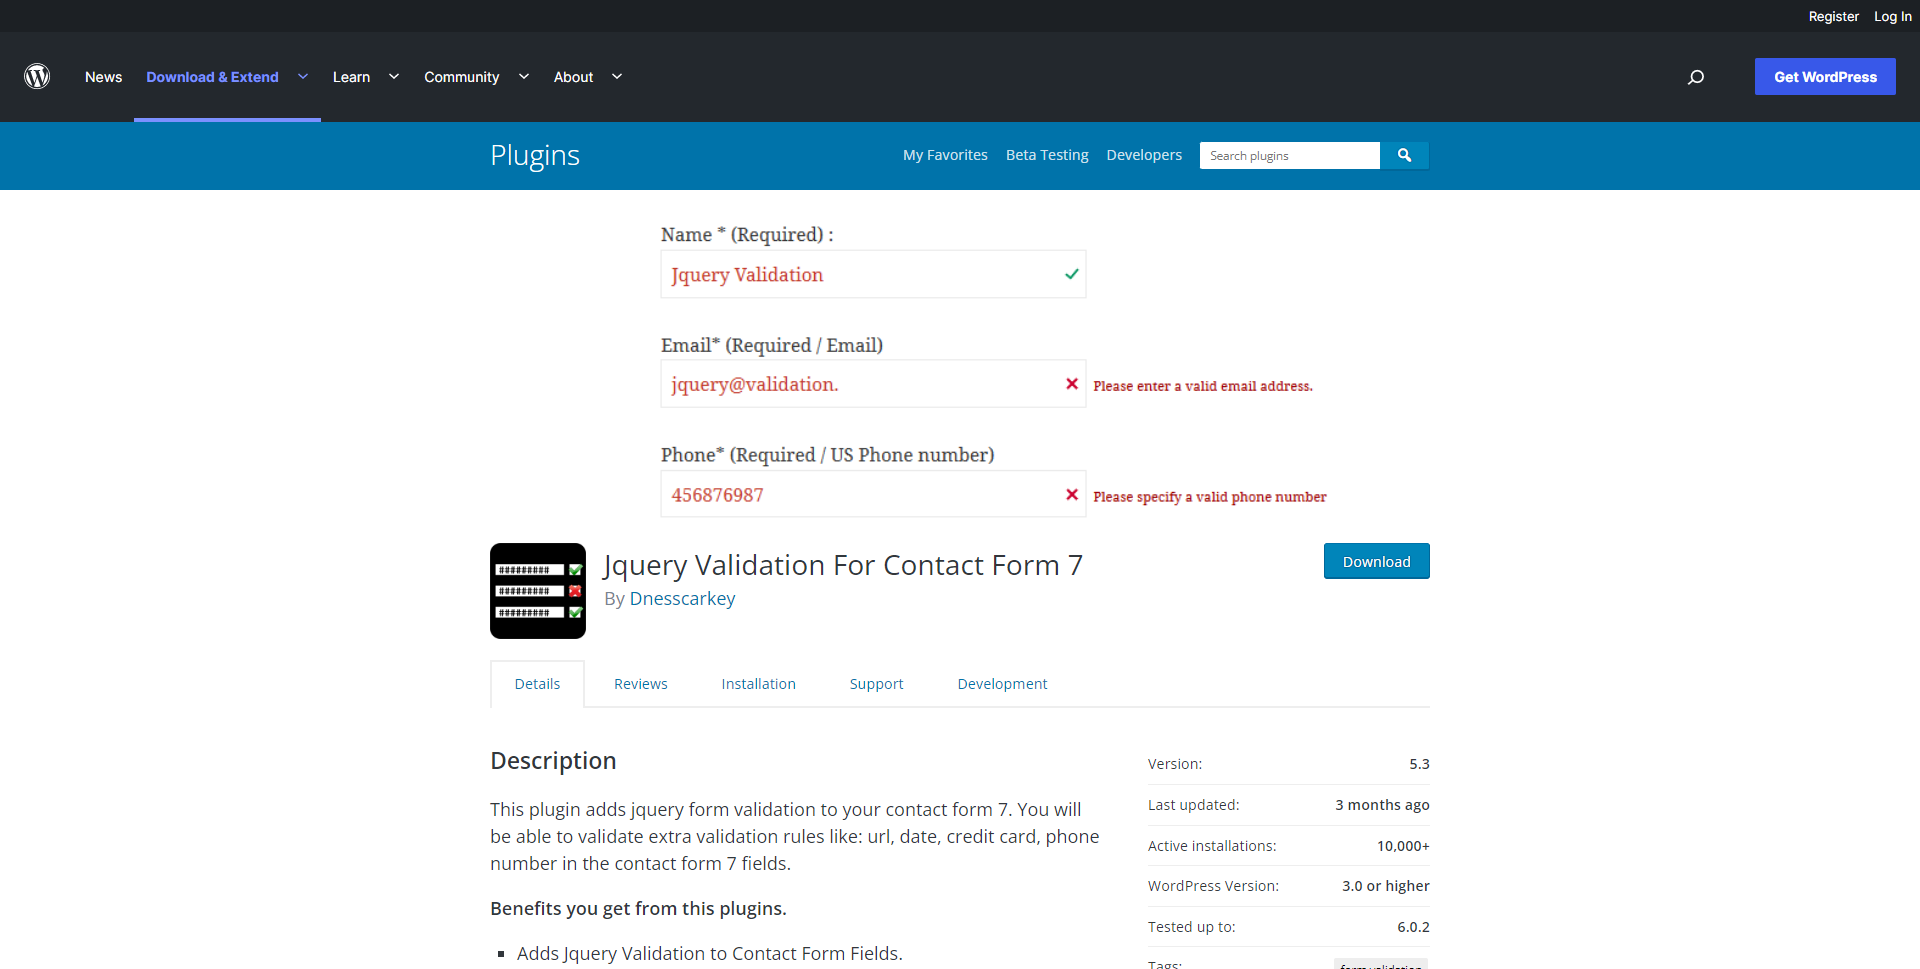
Task: Click the WordPress logo icon
Action: click(x=37, y=77)
